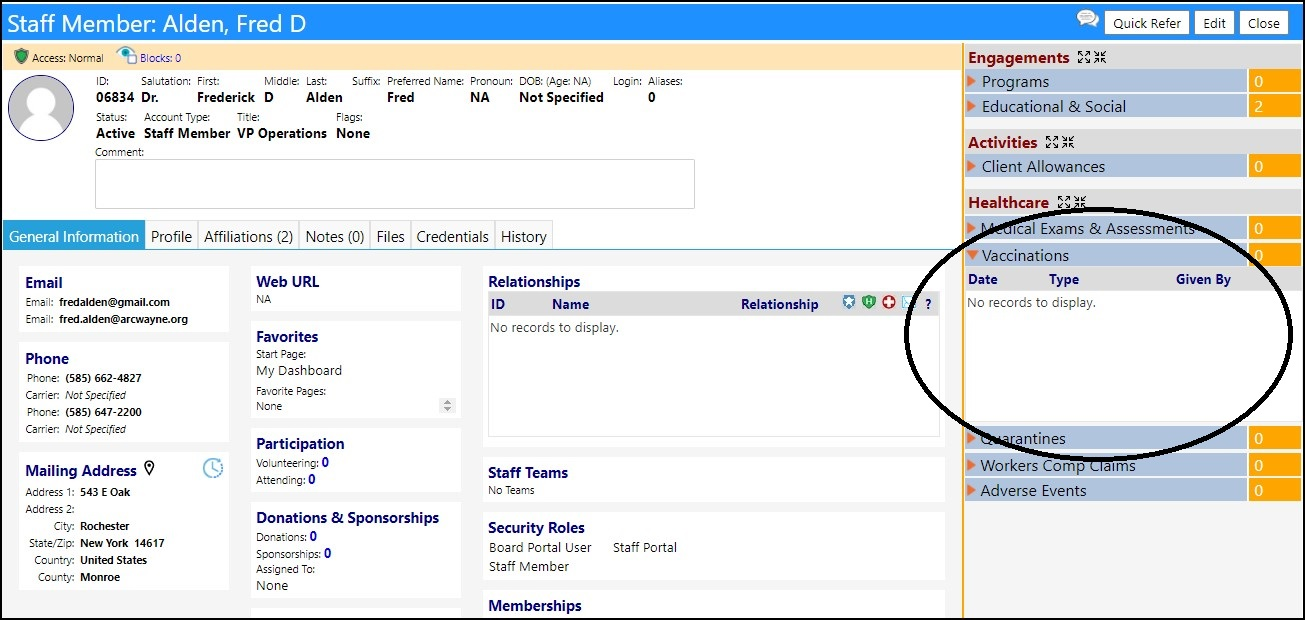The height and width of the screenshot is (620, 1305).
Task: Open the Credentials tab
Action: pyautogui.click(x=453, y=236)
